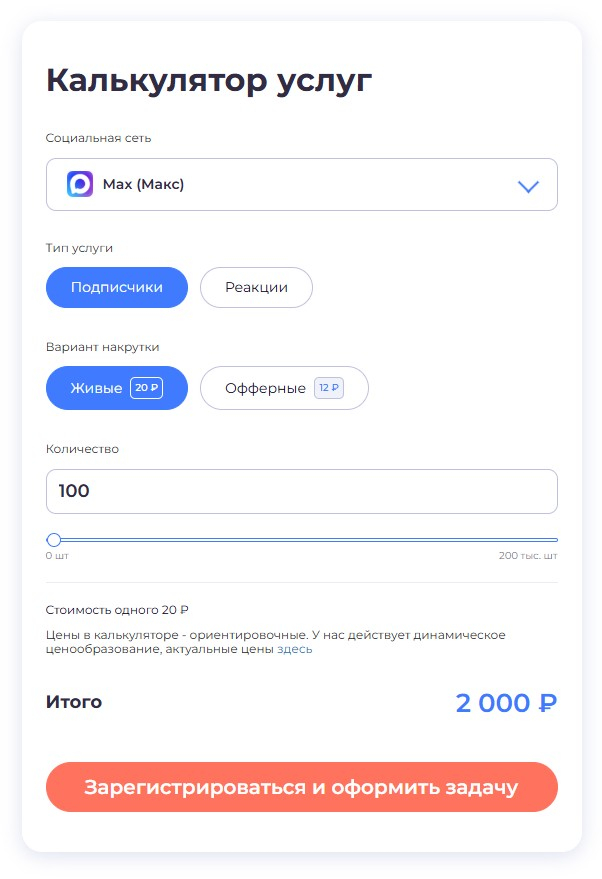Click the 20 ₽ price badge

pos(147,388)
